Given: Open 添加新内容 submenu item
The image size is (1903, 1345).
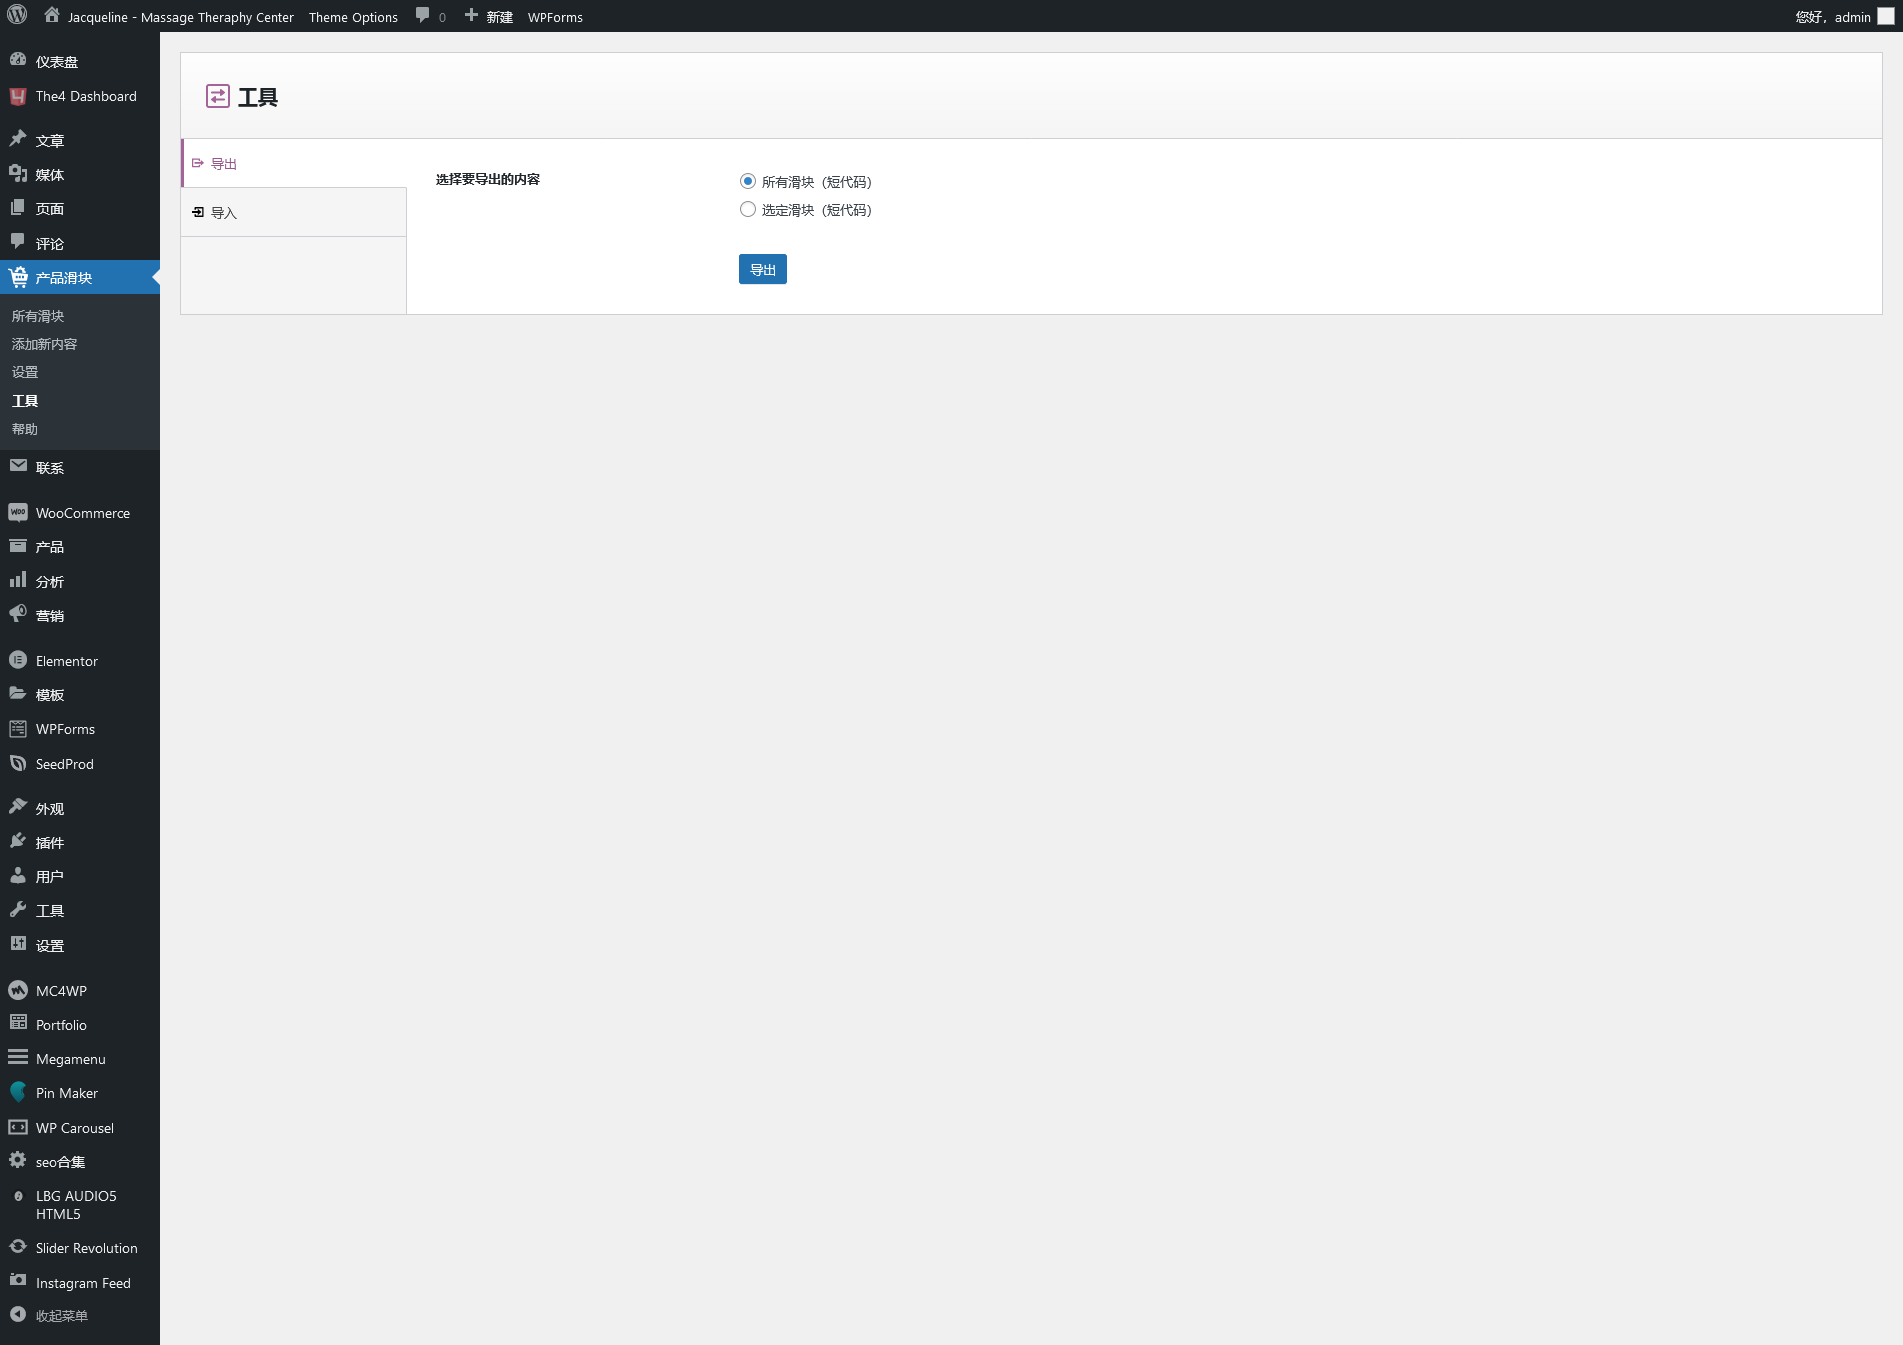Looking at the screenshot, I should click(44, 344).
